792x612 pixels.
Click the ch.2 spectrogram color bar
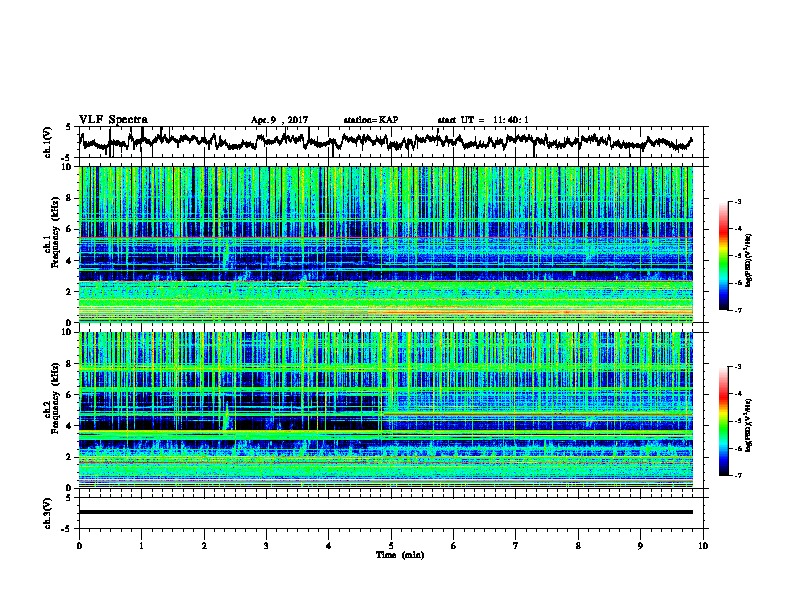(724, 421)
